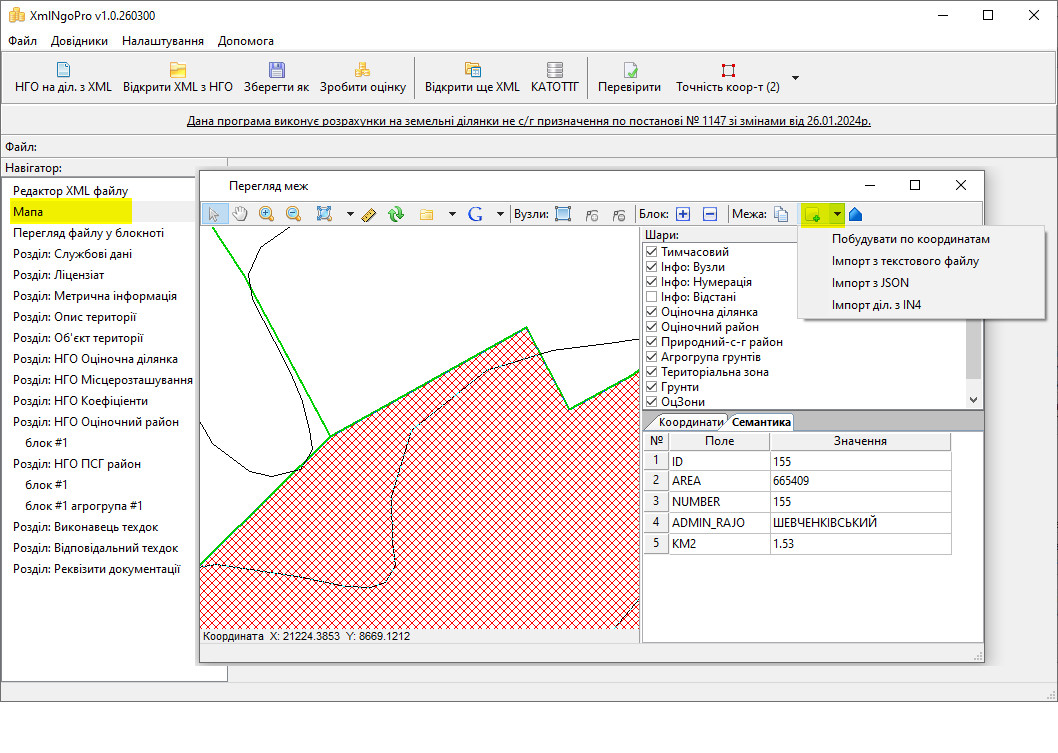Click the Google map layer icon
This screenshot has width=1058, height=753.
pos(474,214)
